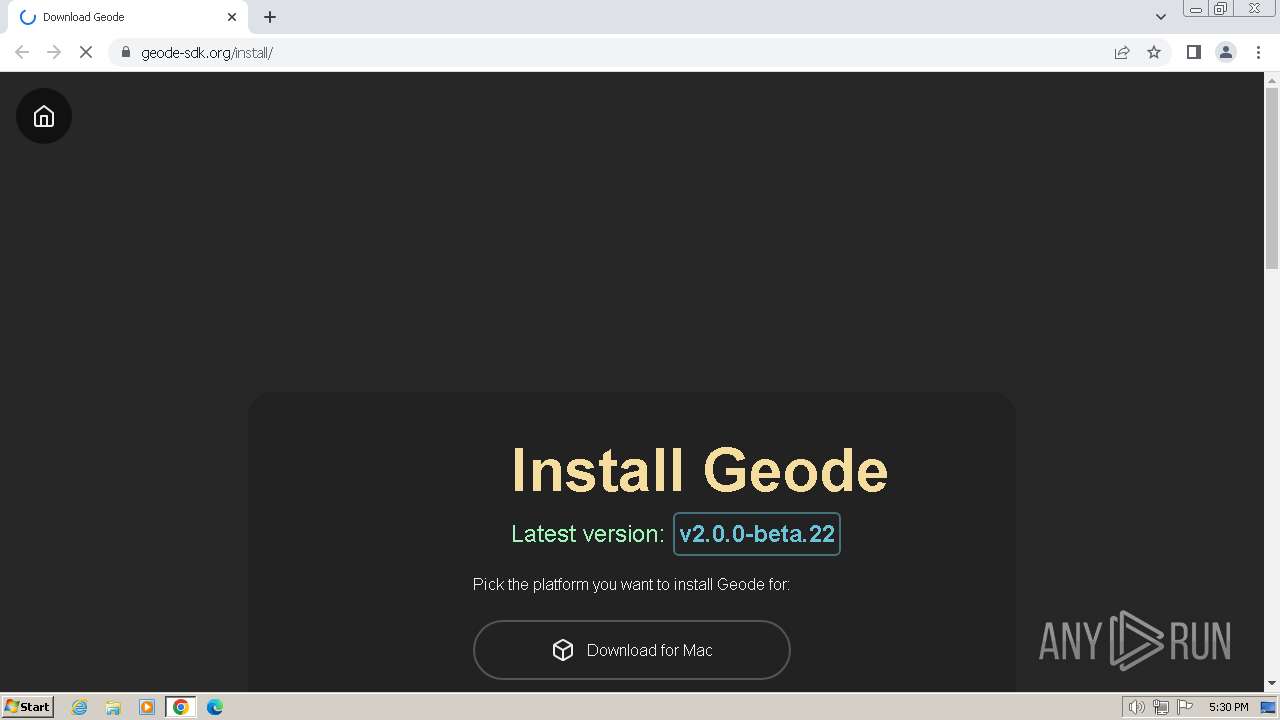Close the Download Geode tab

[x=232, y=17]
